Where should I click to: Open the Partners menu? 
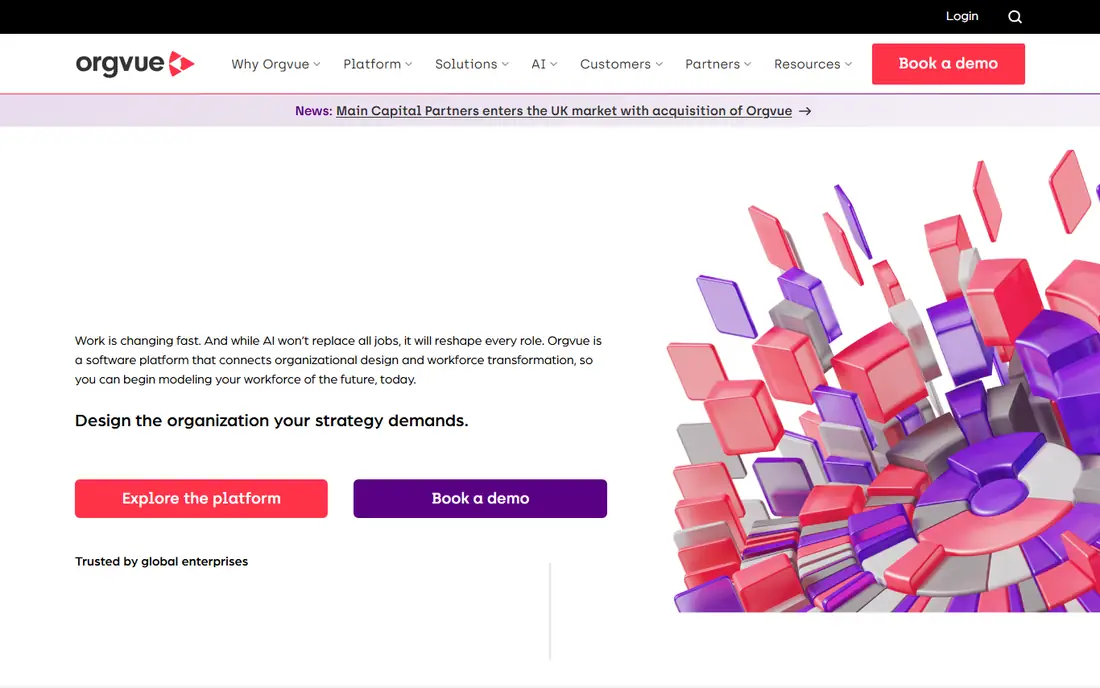tap(718, 64)
